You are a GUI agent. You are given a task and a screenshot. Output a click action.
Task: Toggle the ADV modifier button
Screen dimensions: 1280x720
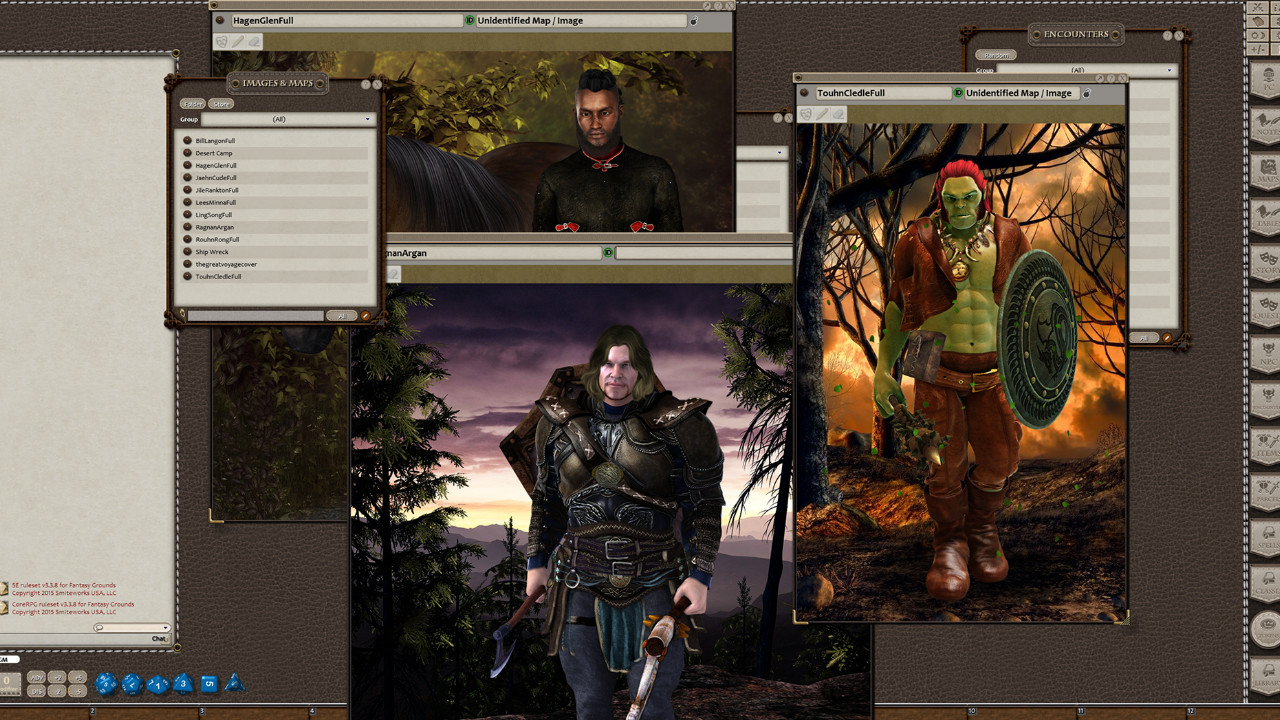point(36,677)
